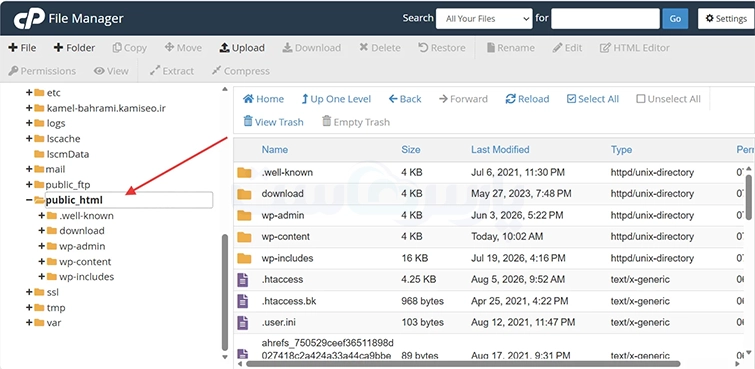Expand the lscache folder node

[x=29, y=139]
